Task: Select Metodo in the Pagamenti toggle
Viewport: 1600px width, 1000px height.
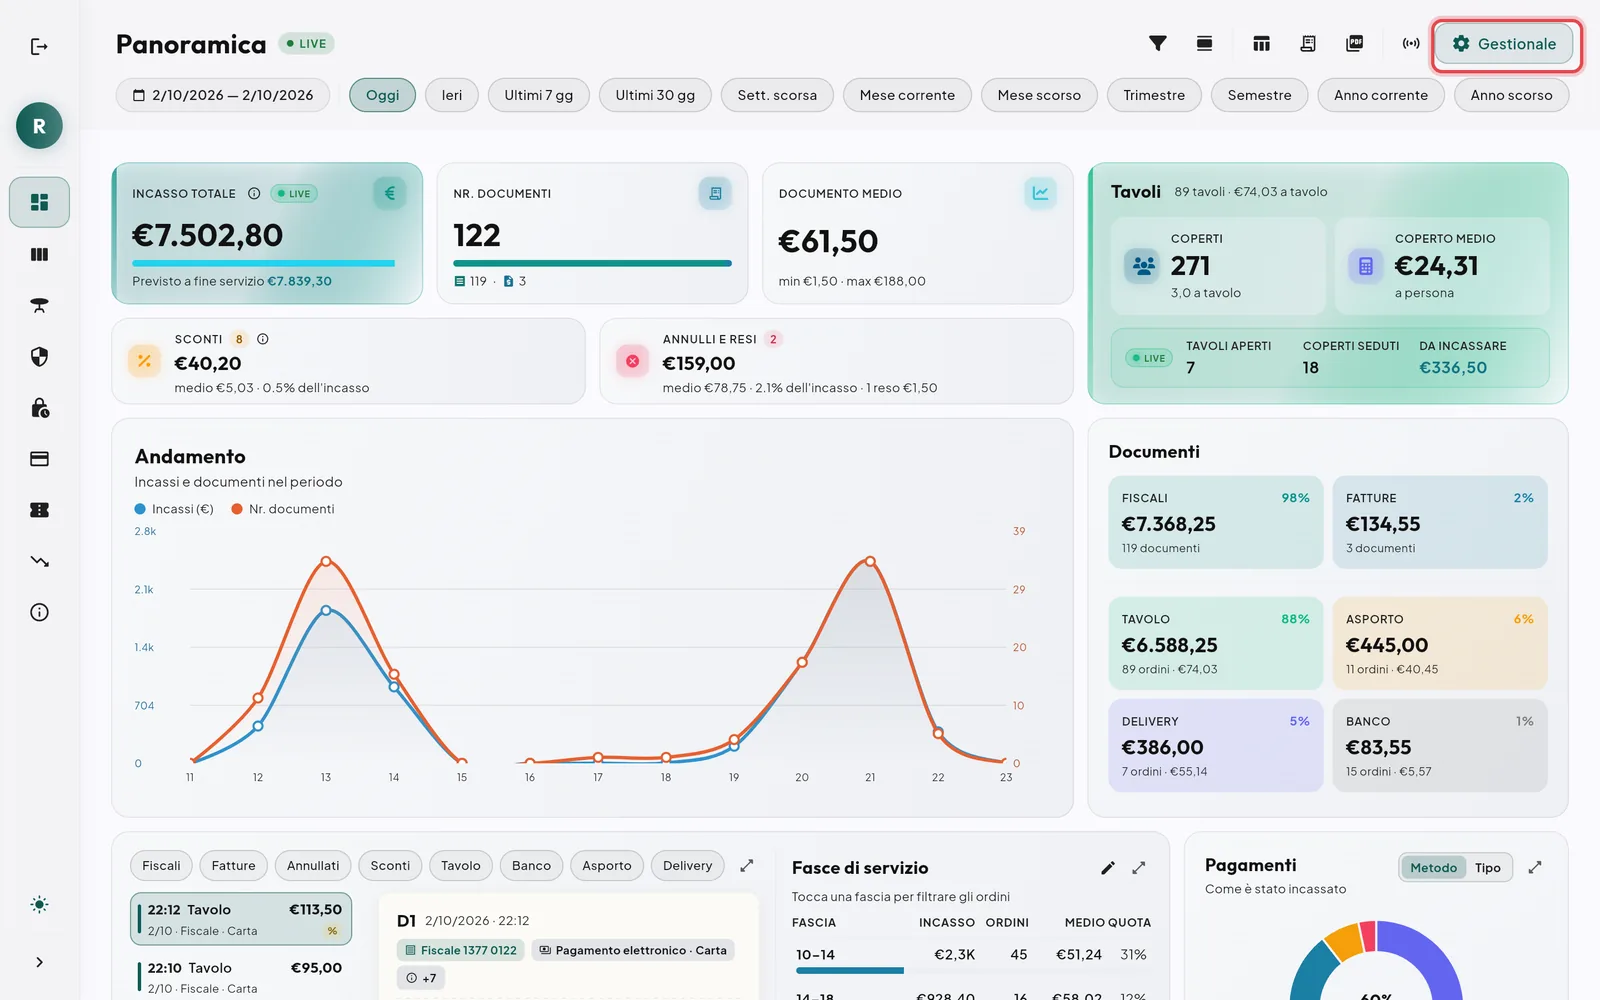Action: click(1433, 867)
